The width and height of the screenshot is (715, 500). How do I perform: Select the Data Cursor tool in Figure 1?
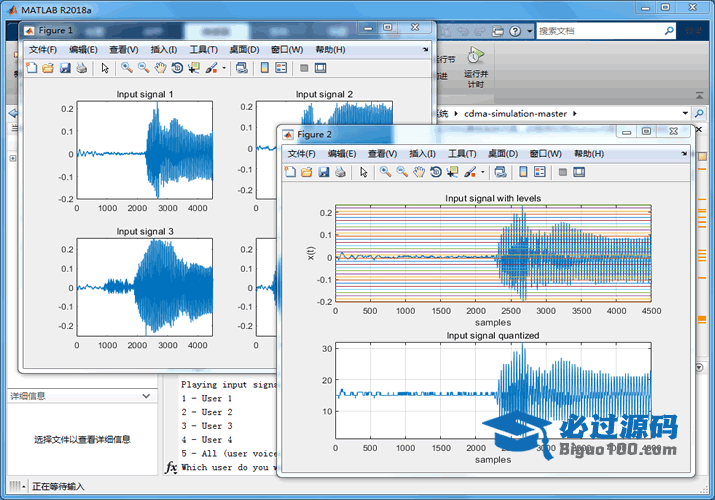[194, 68]
